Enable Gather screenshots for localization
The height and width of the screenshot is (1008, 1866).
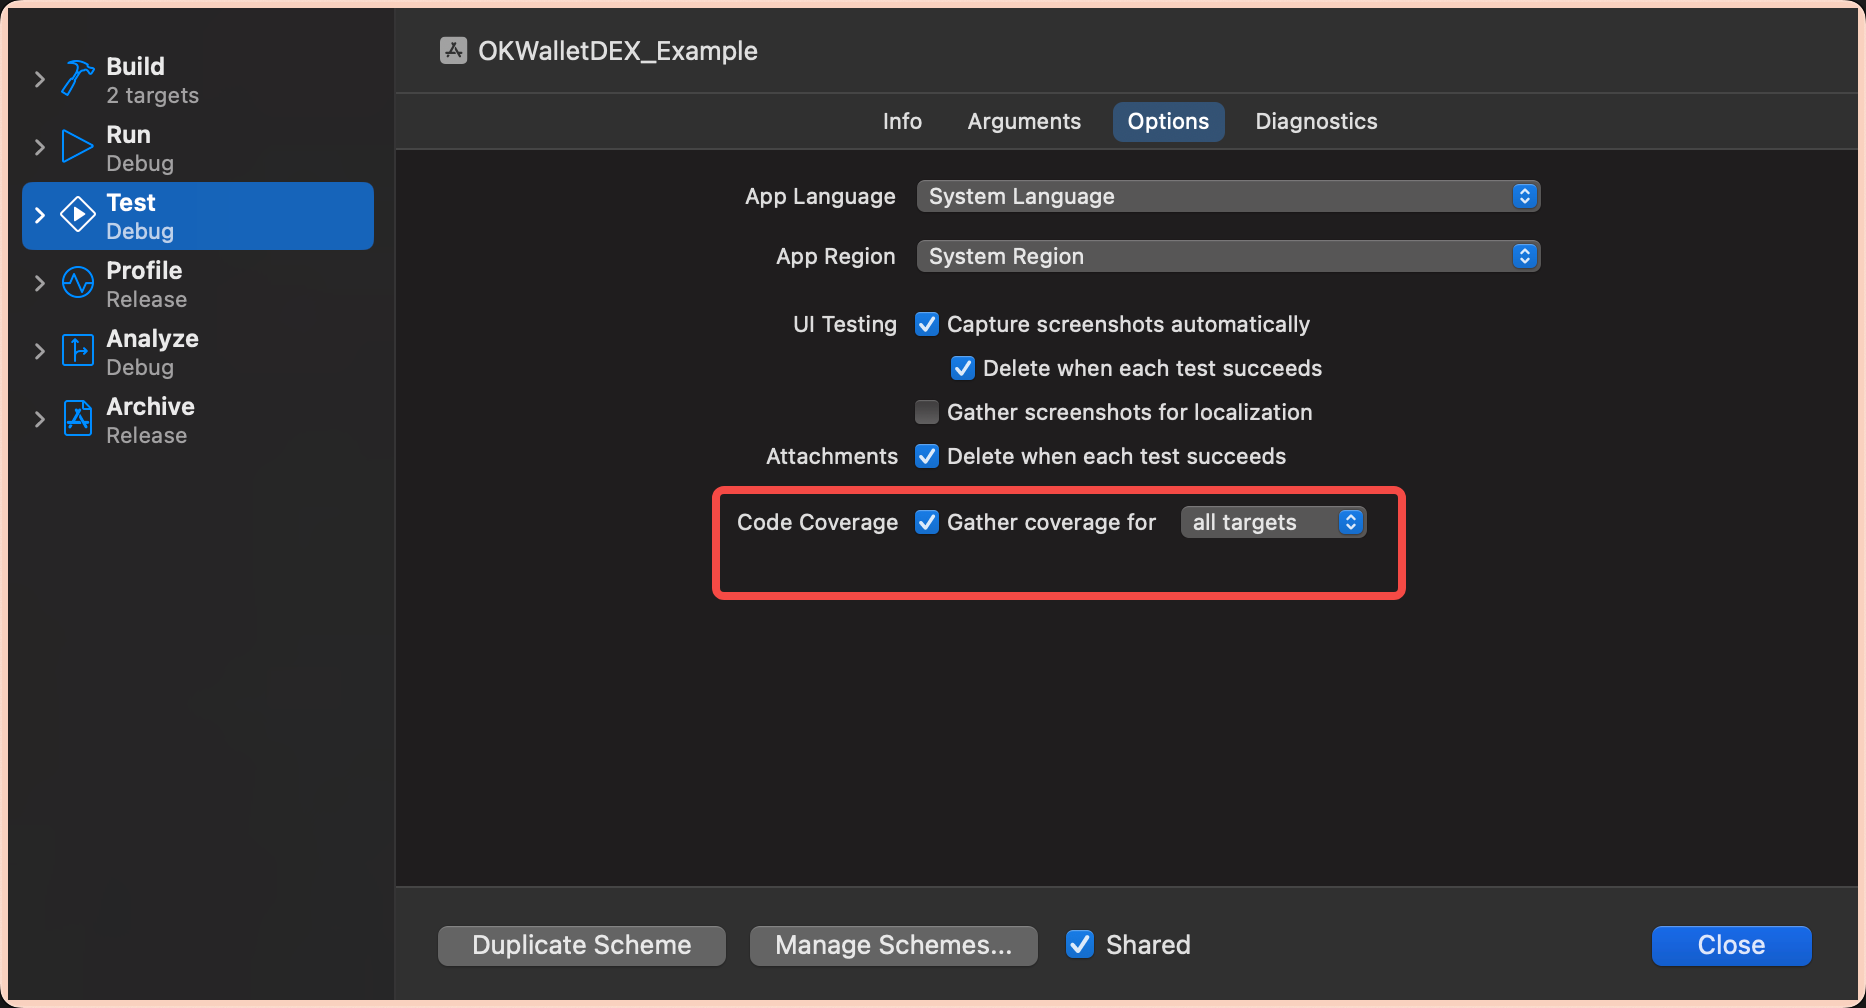[x=927, y=412]
